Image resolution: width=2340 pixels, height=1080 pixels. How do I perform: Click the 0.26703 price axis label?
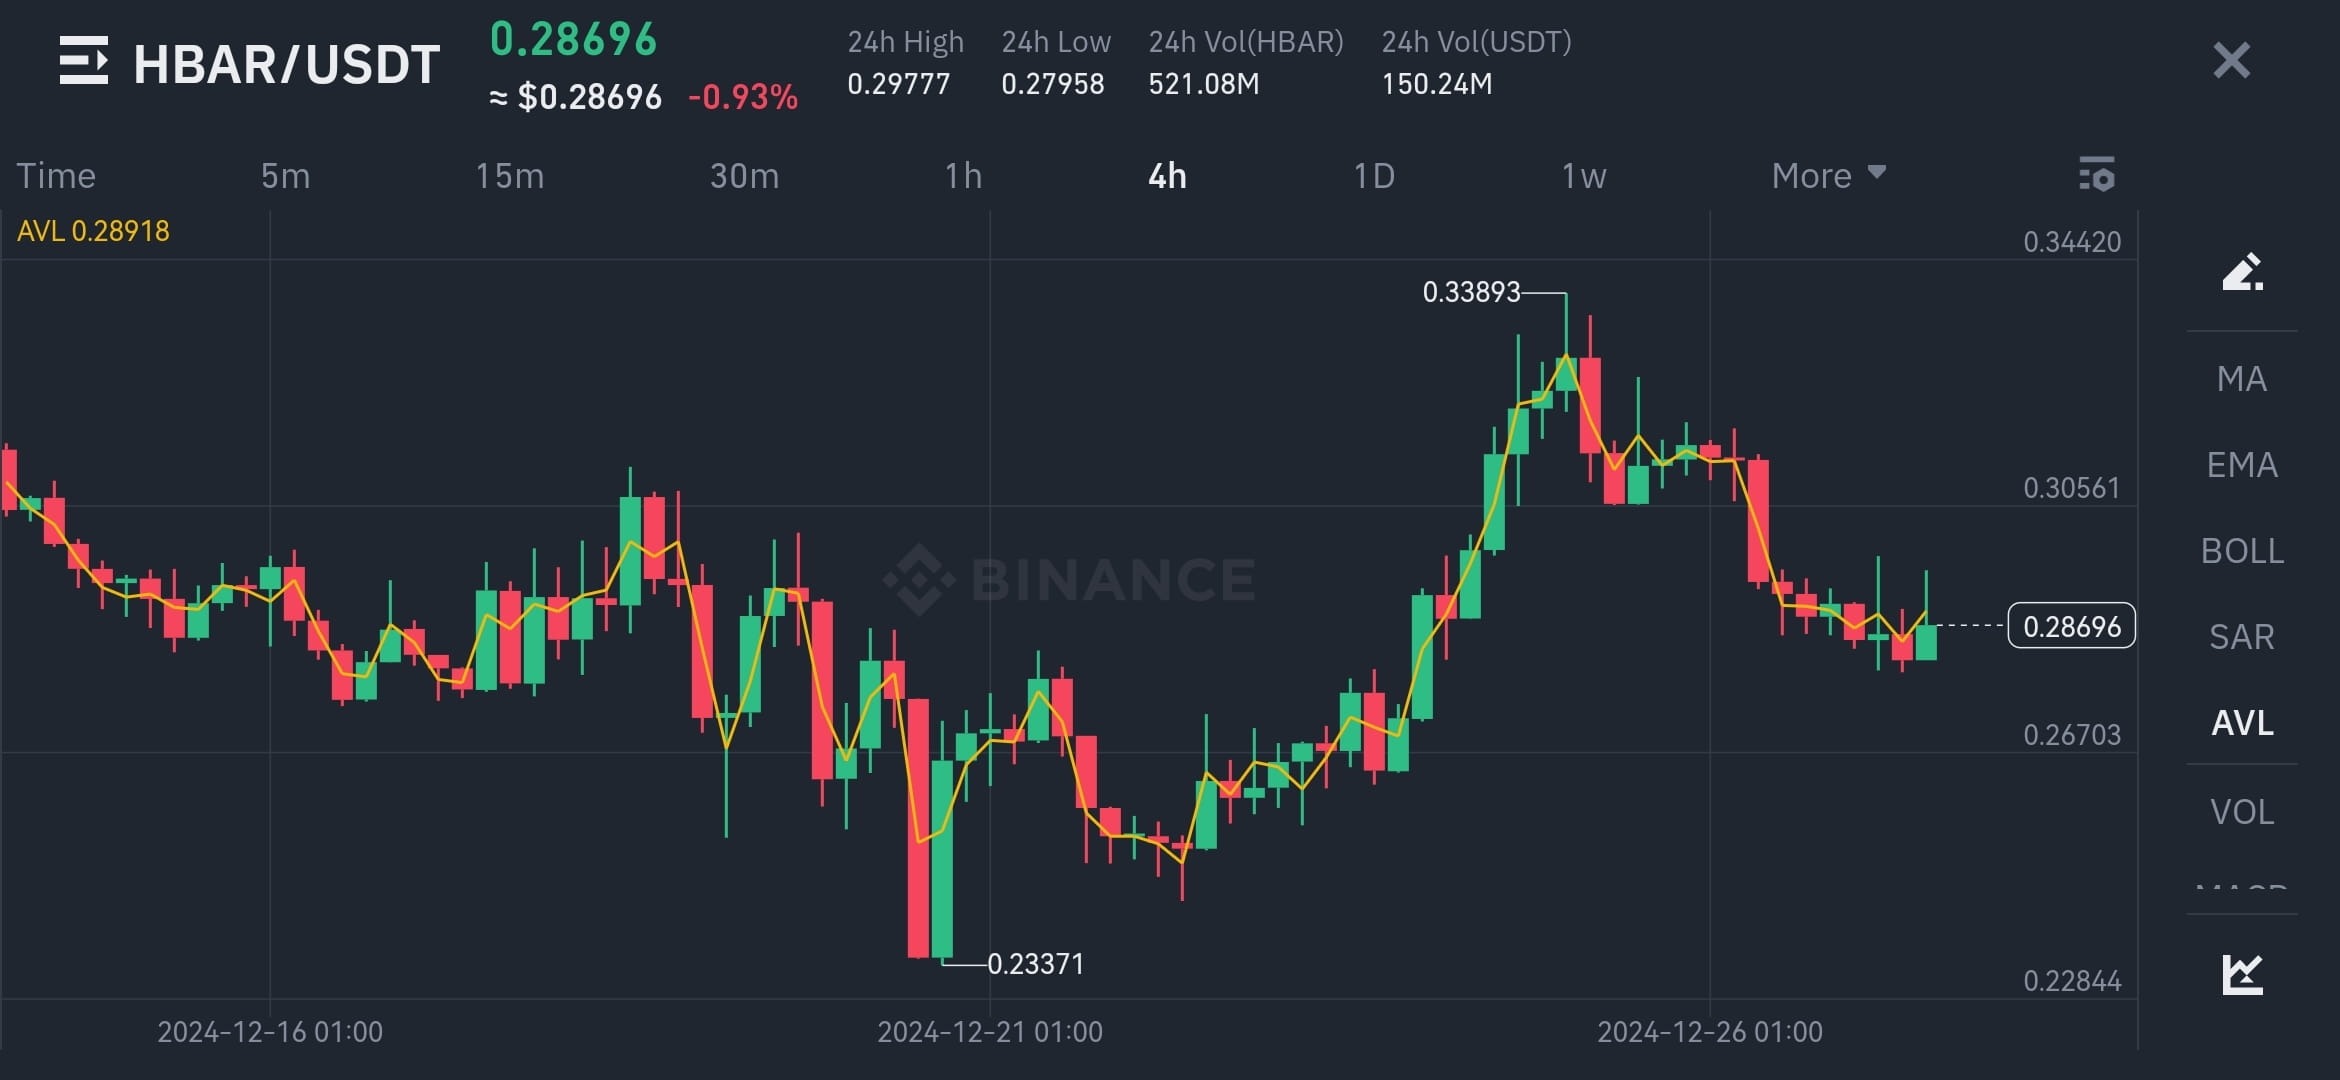2072,735
